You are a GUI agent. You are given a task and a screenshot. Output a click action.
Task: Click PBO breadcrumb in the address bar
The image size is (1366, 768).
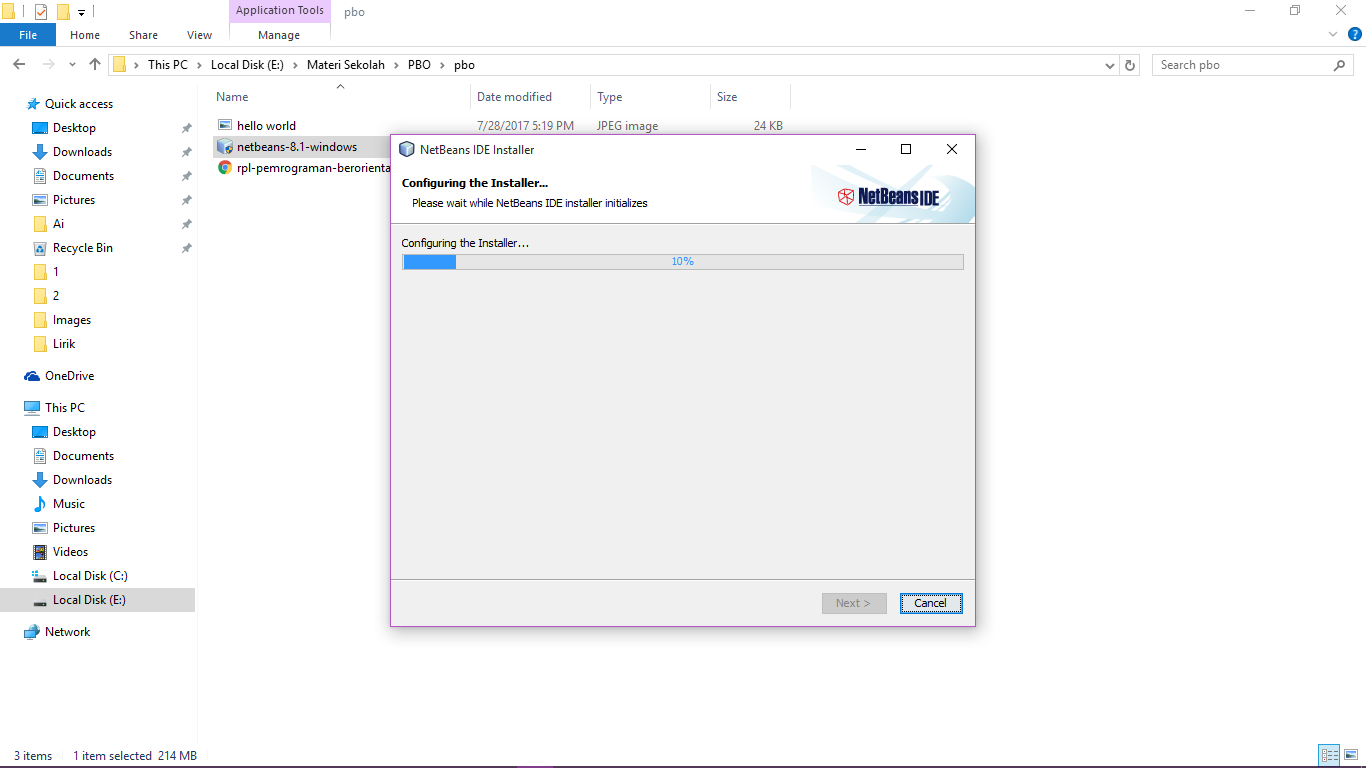click(x=419, y=65)
